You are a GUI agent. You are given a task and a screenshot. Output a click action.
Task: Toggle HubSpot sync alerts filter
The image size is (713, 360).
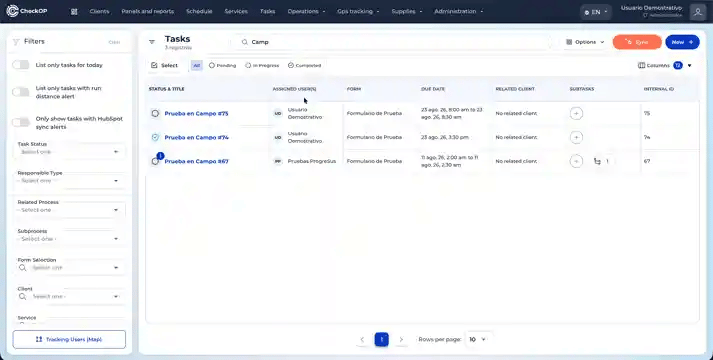tap(20, 123)
